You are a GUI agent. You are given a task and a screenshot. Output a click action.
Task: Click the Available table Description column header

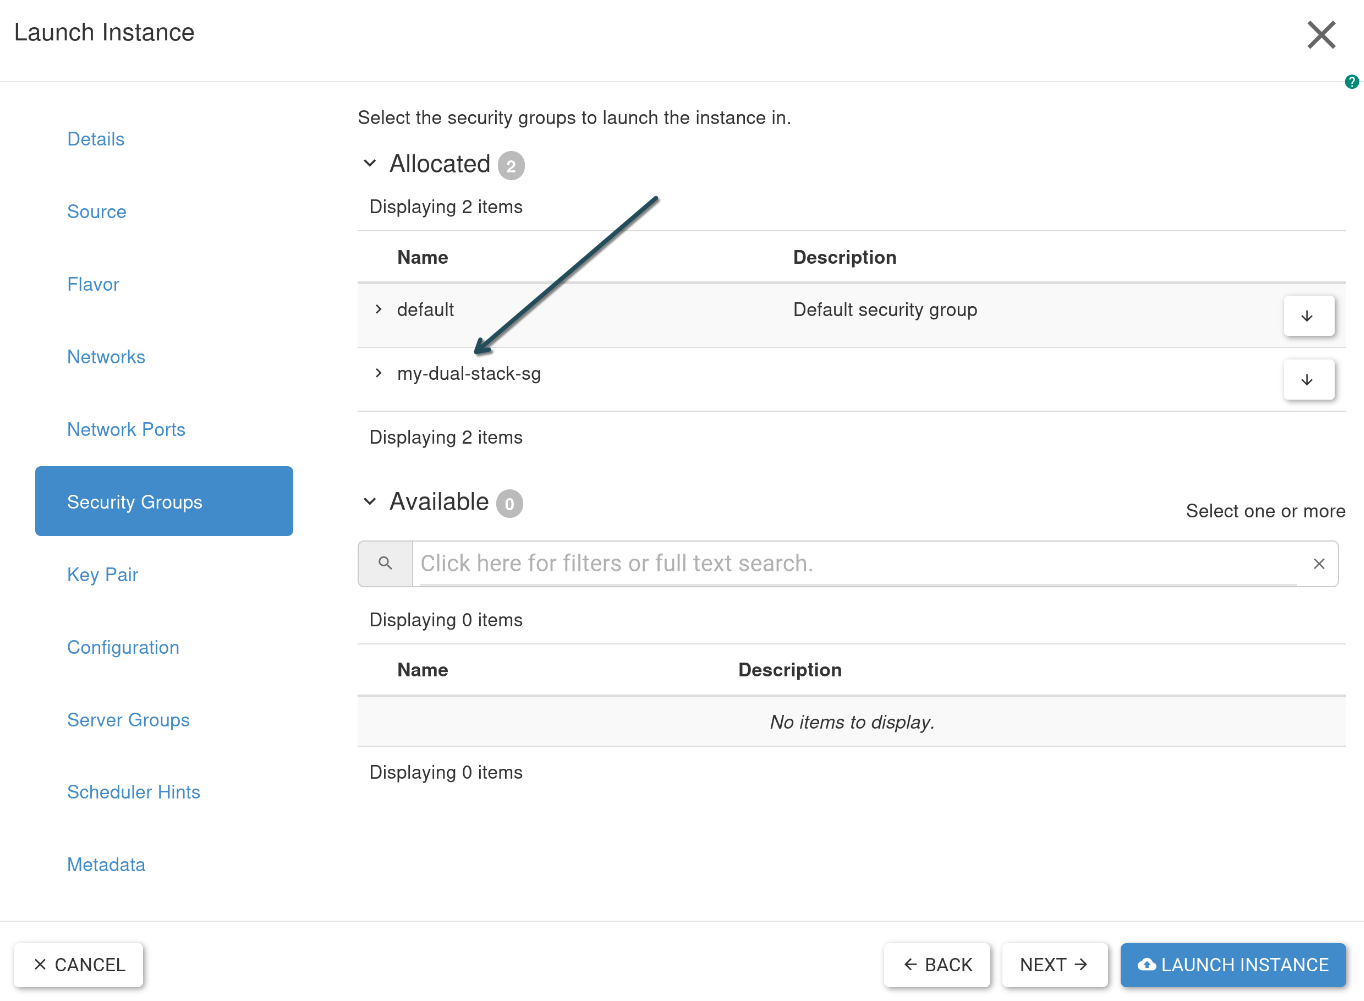tap(790, 670)
